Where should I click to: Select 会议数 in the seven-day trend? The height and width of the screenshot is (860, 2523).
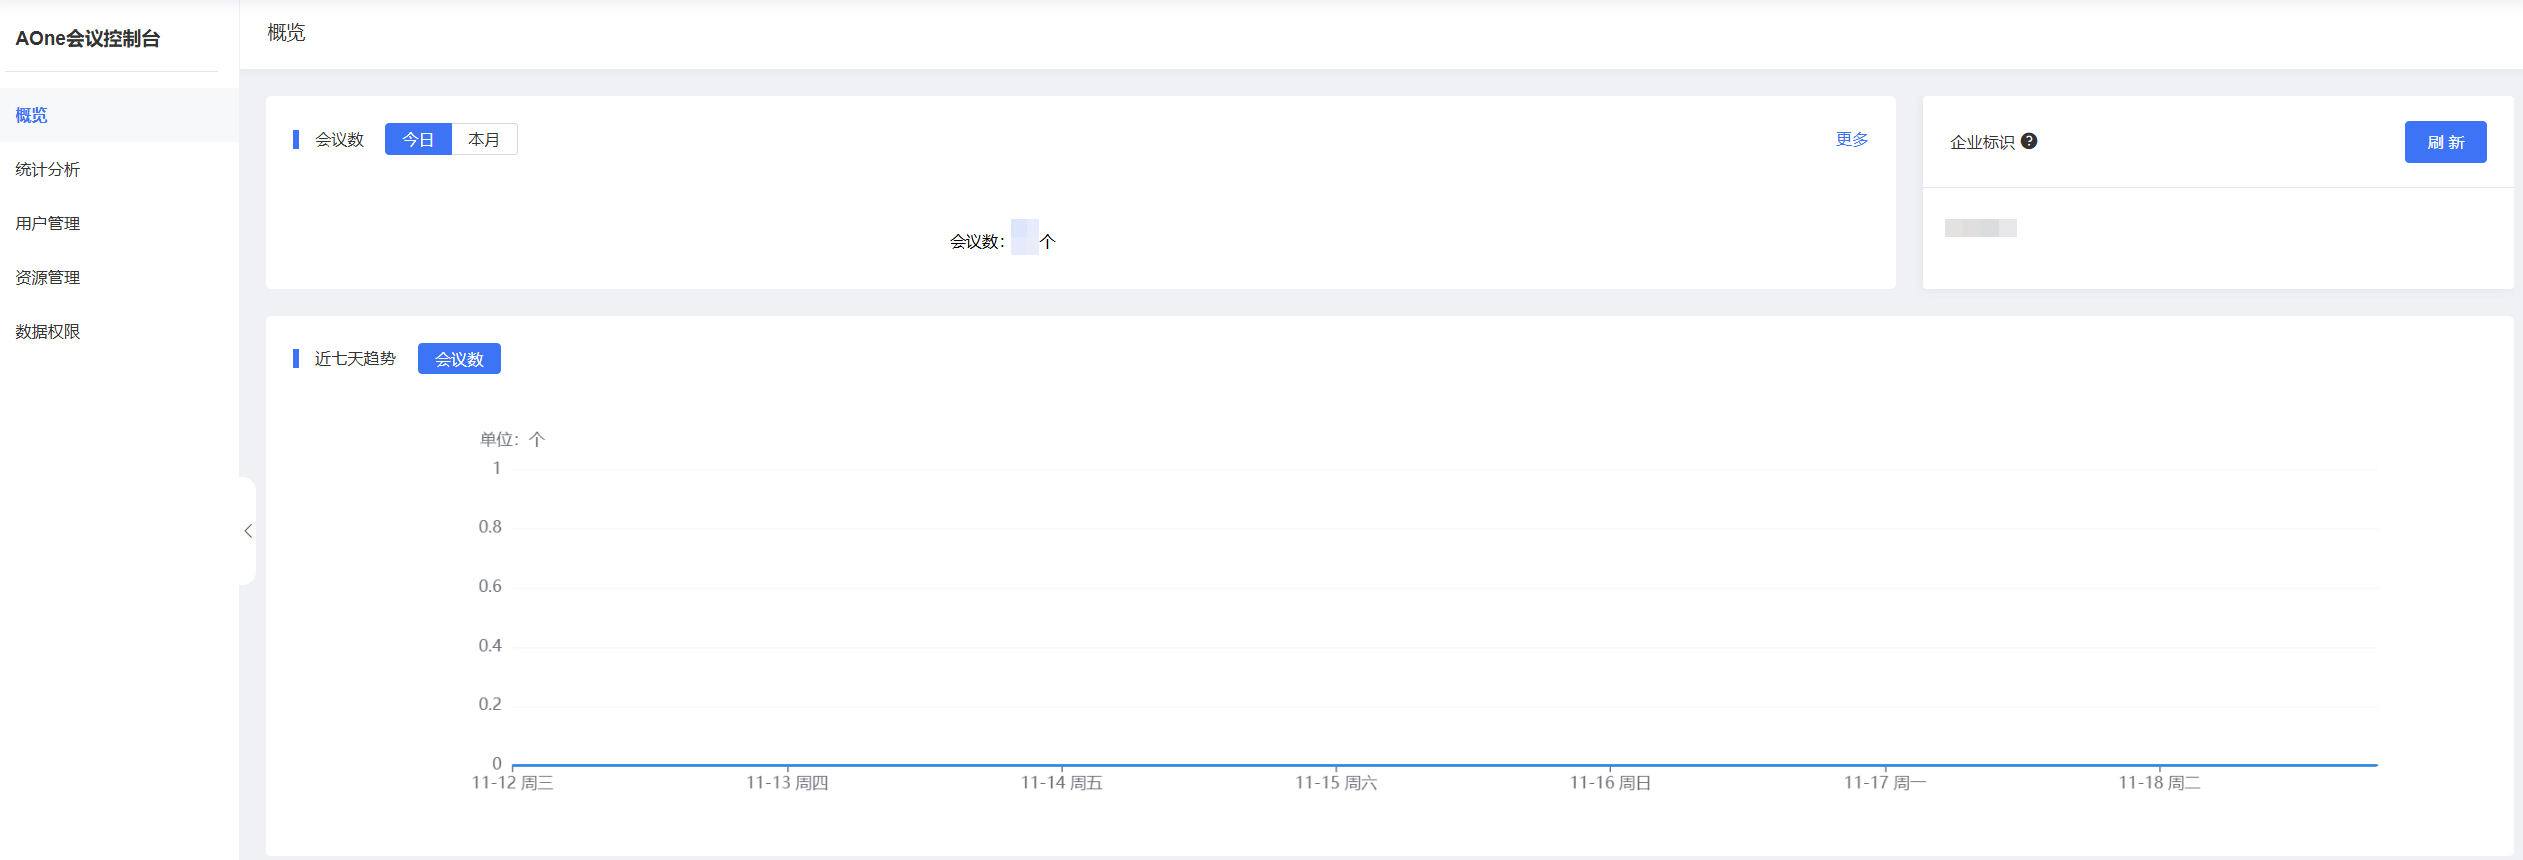[459, 359]
